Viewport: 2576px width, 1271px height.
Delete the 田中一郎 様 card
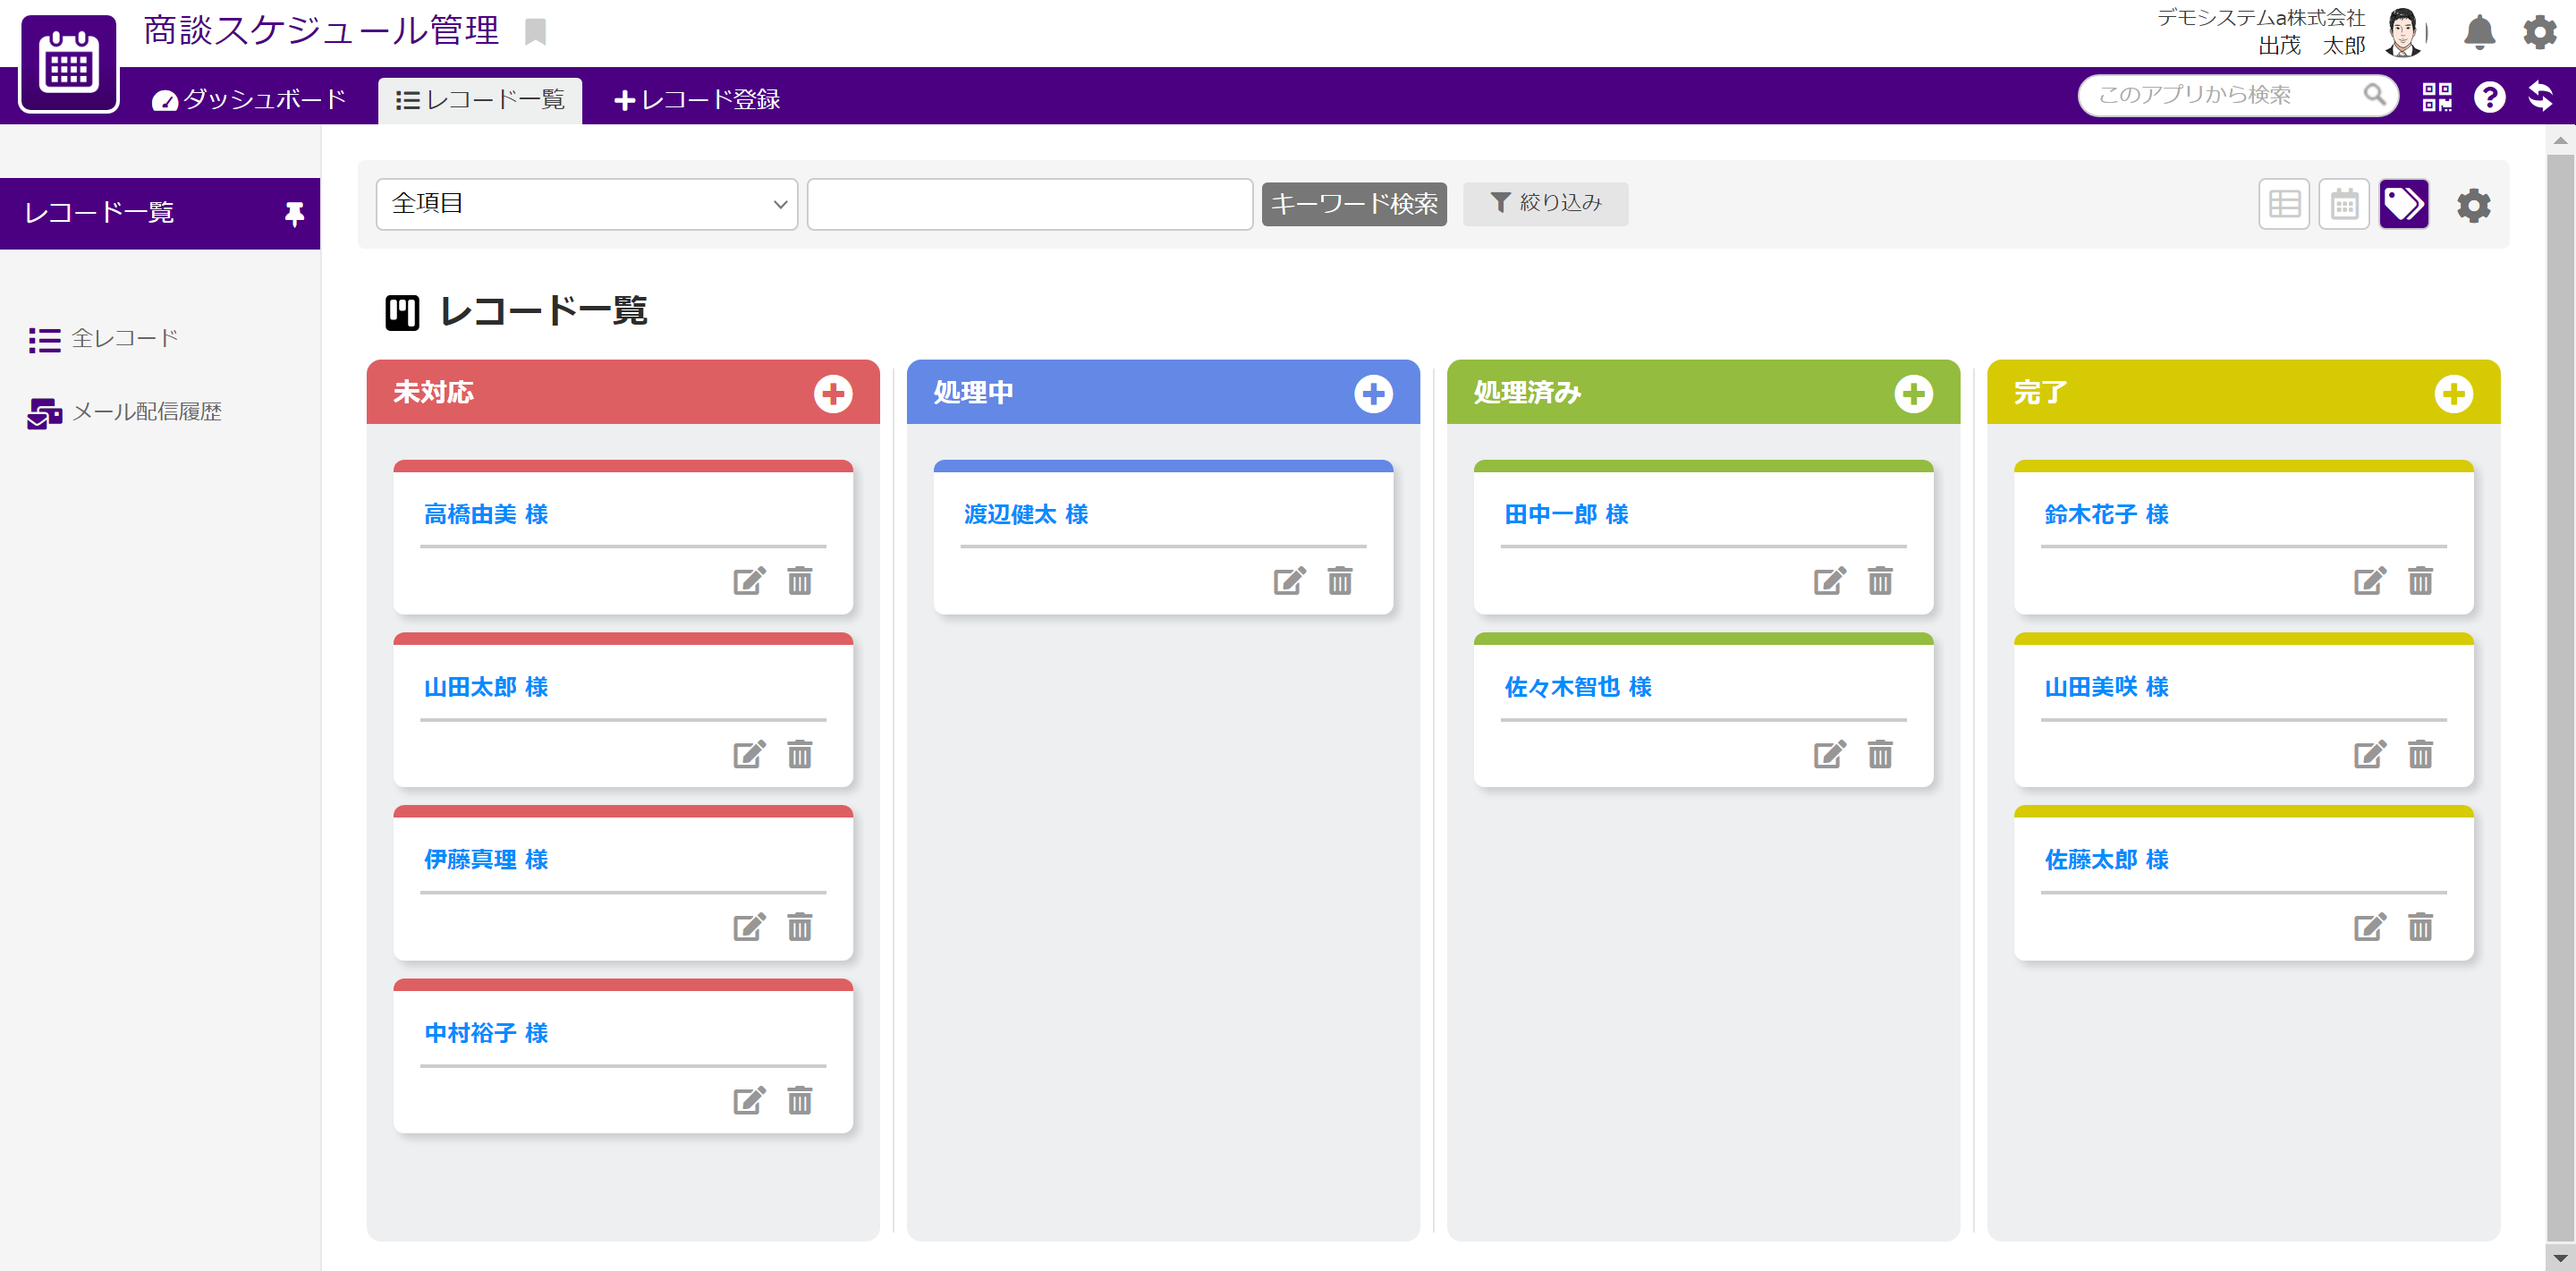(x=1880, y=580)
